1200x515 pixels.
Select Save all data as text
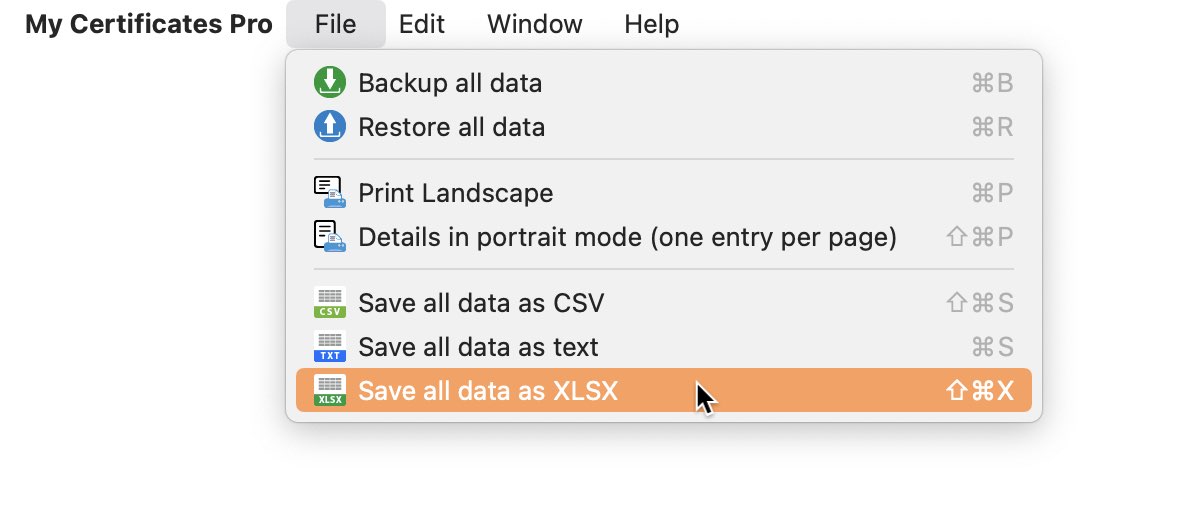(664, 347)
